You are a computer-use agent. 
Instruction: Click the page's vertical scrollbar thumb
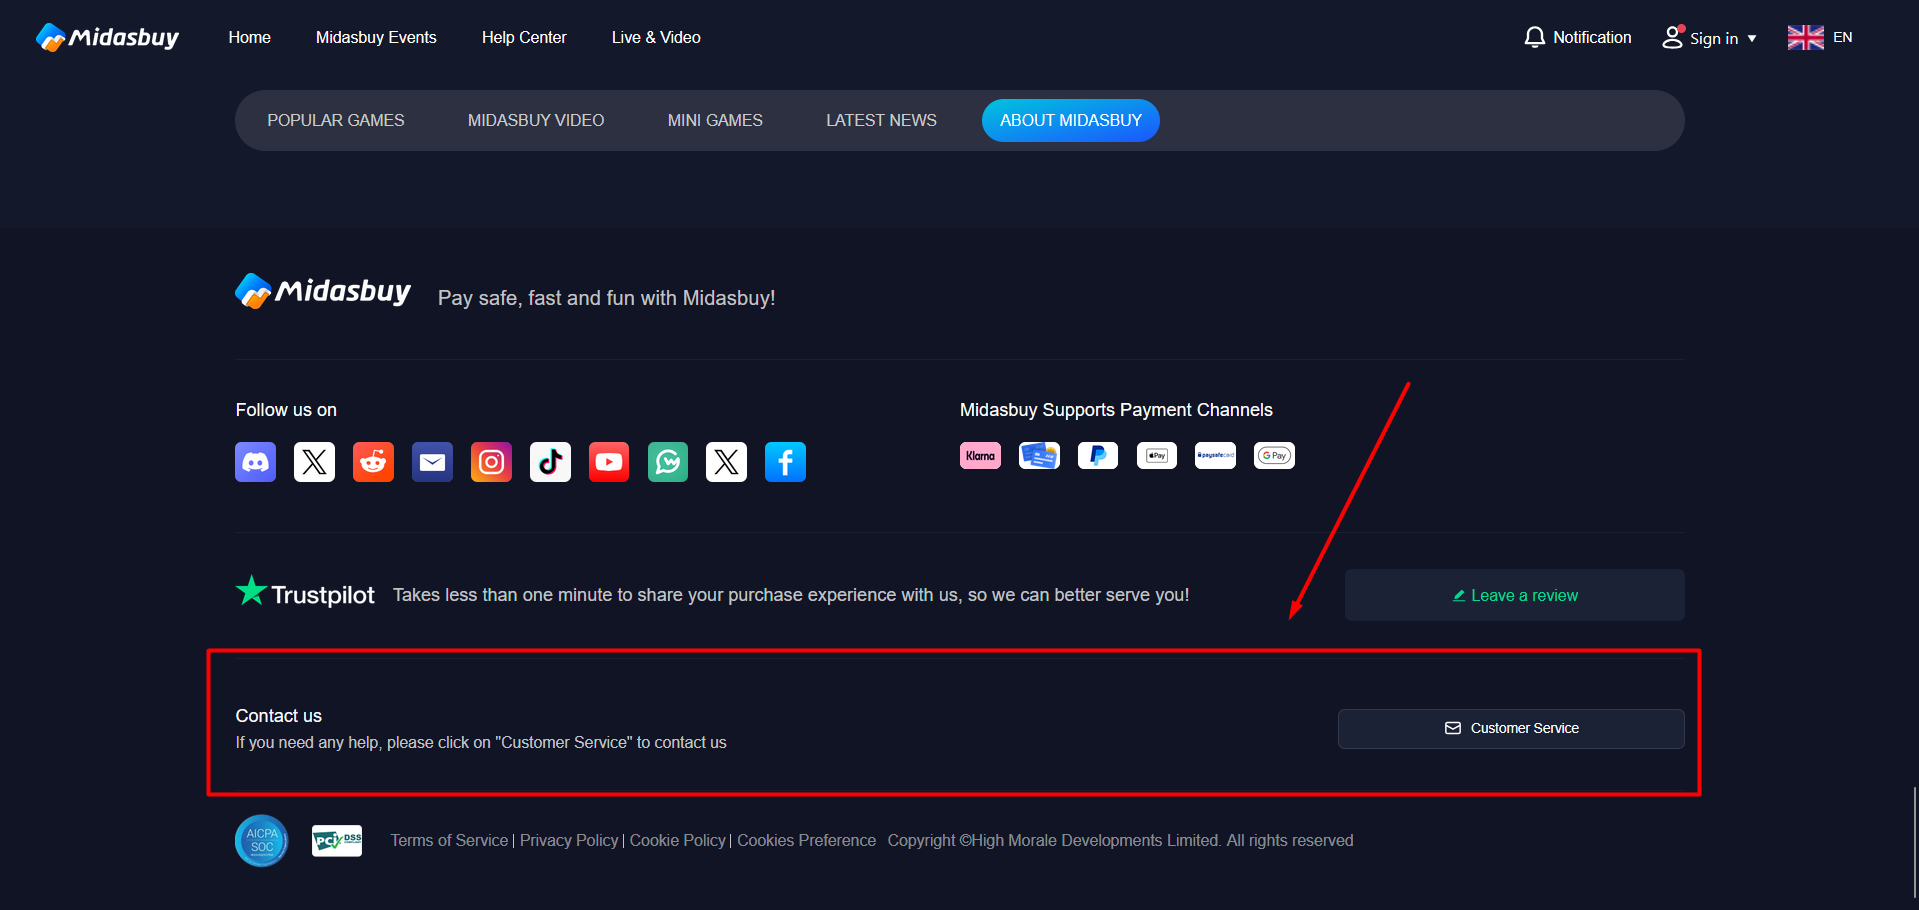coord(1915,842)
